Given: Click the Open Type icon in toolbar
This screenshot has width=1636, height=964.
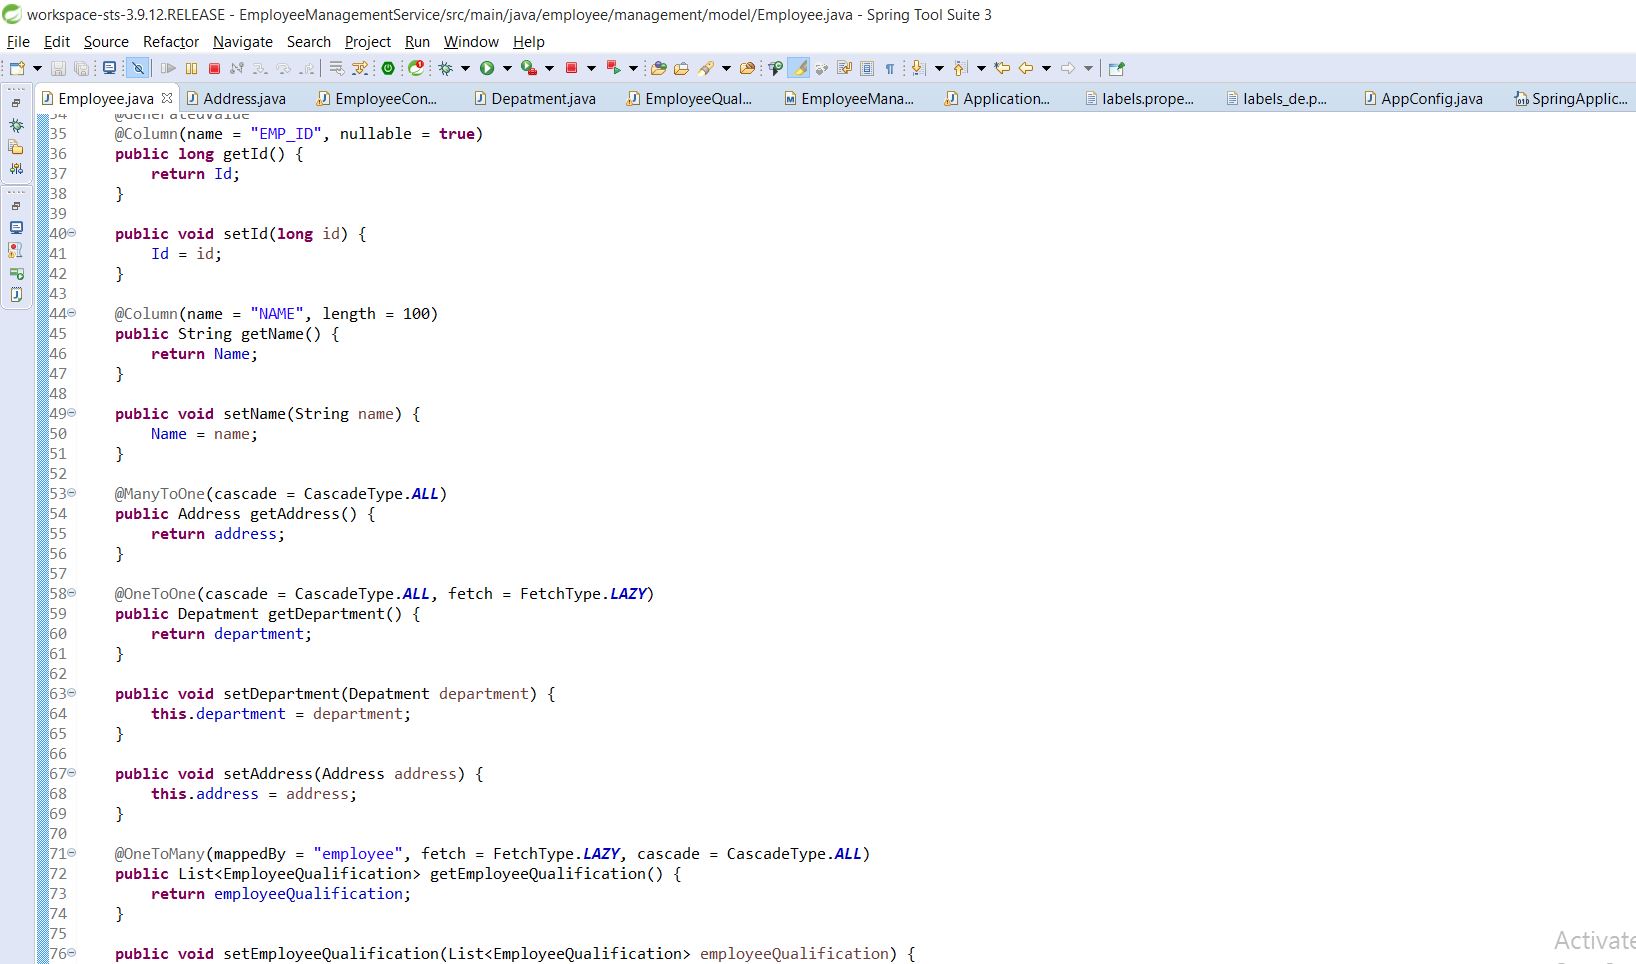Looking at the screenshot, I should (658, 68).
